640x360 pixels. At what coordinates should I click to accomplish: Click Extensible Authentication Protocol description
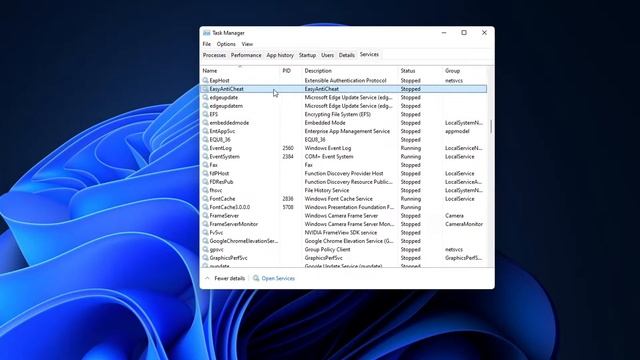tap(345, 80)
